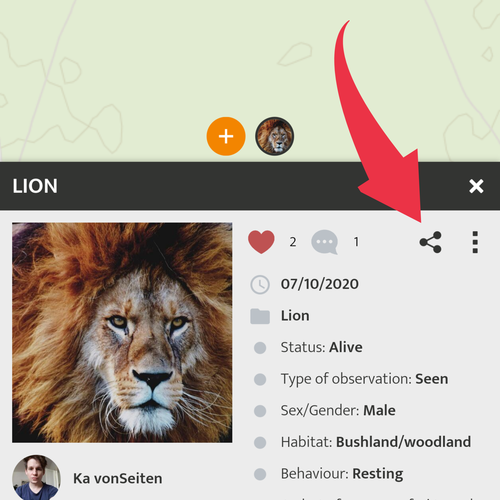Open the Ka vonSeiten user profile link
The width and height of the screenshot is (500, 500).
click(118, 478)
